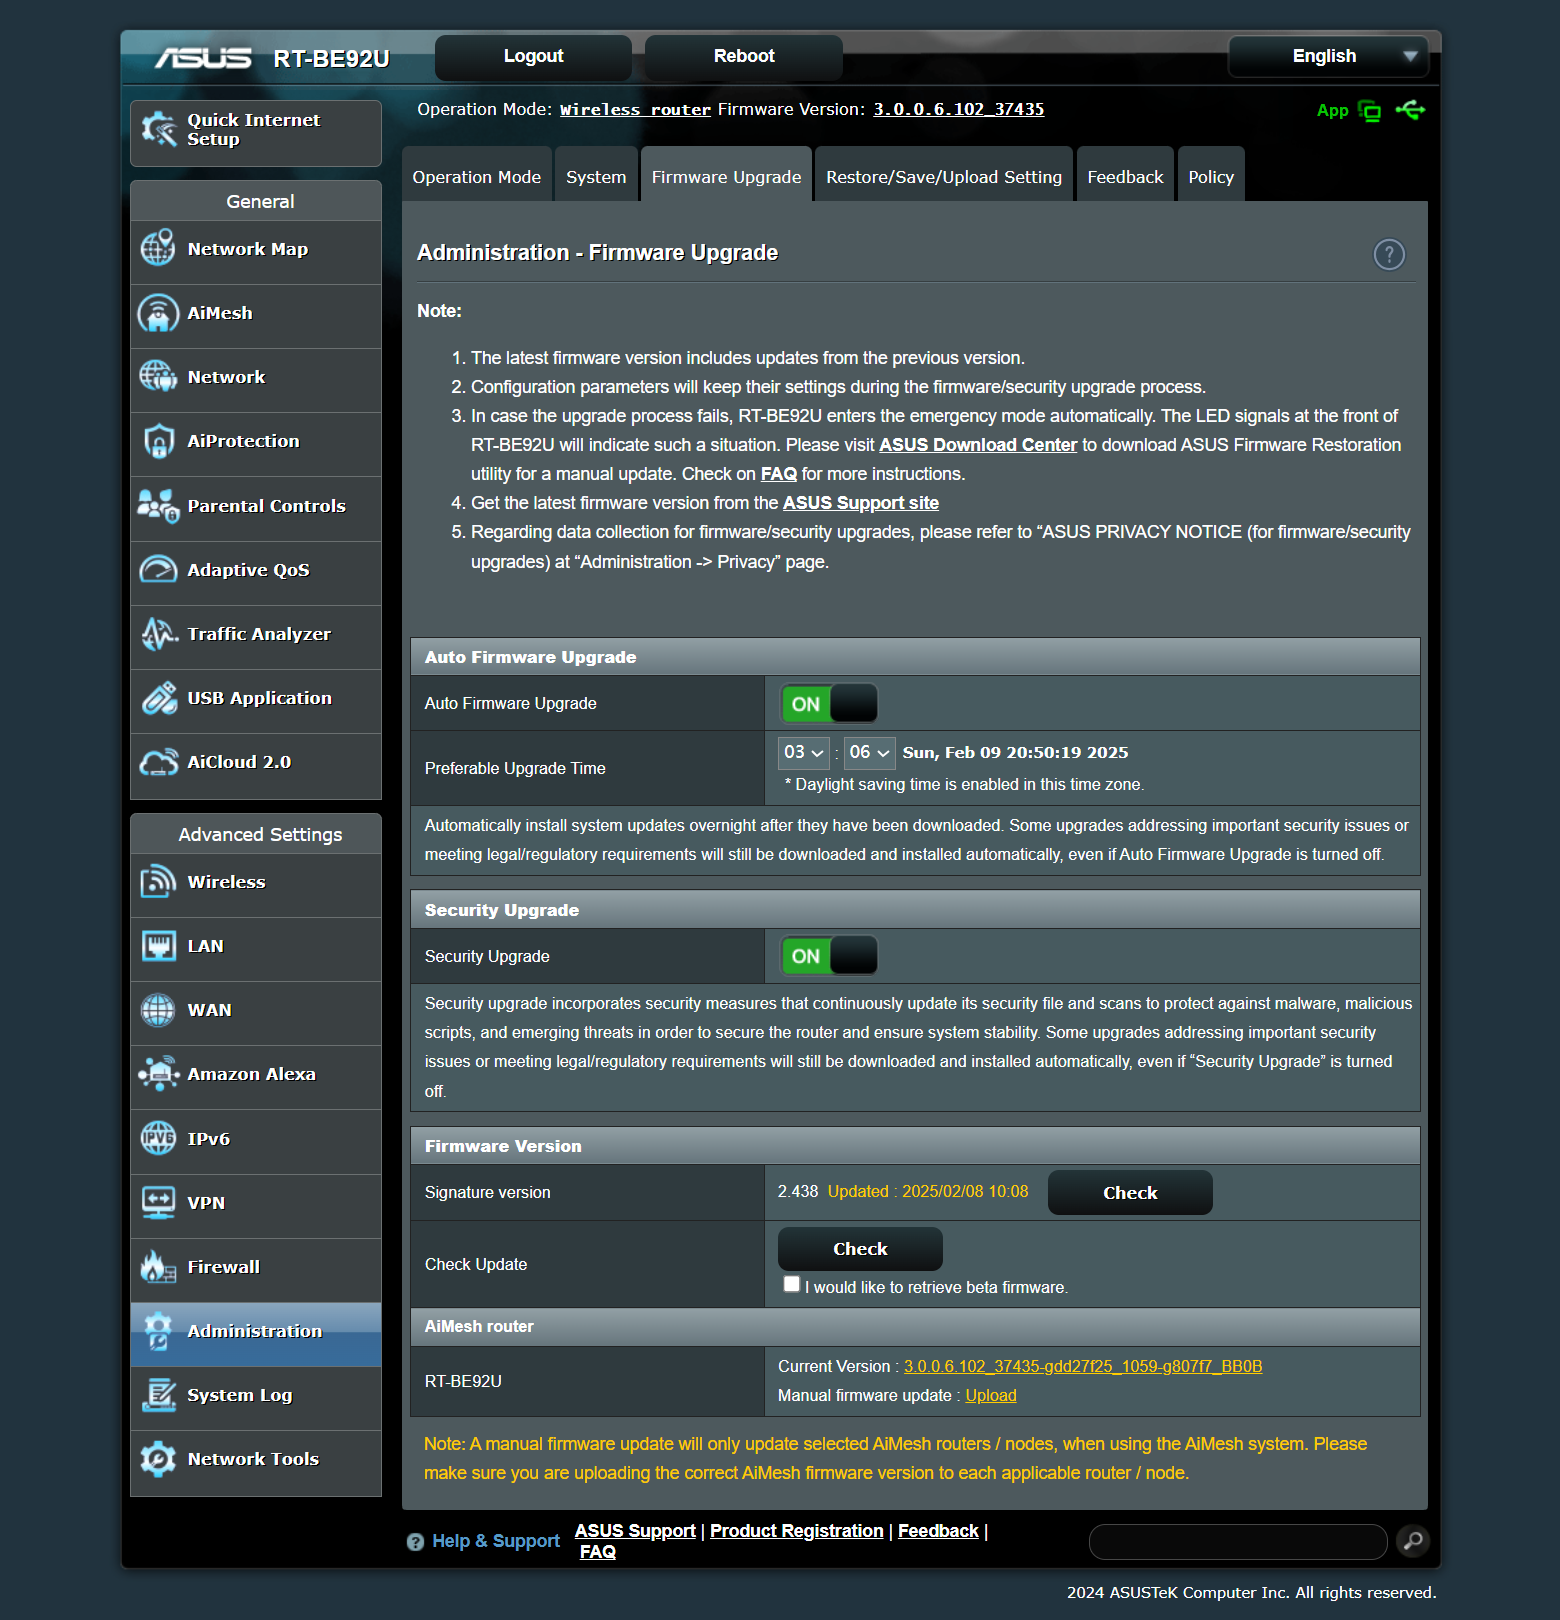The image size is (1560, 1620).
Task: Open System Log notepad icon
Action: (158, 1395)
